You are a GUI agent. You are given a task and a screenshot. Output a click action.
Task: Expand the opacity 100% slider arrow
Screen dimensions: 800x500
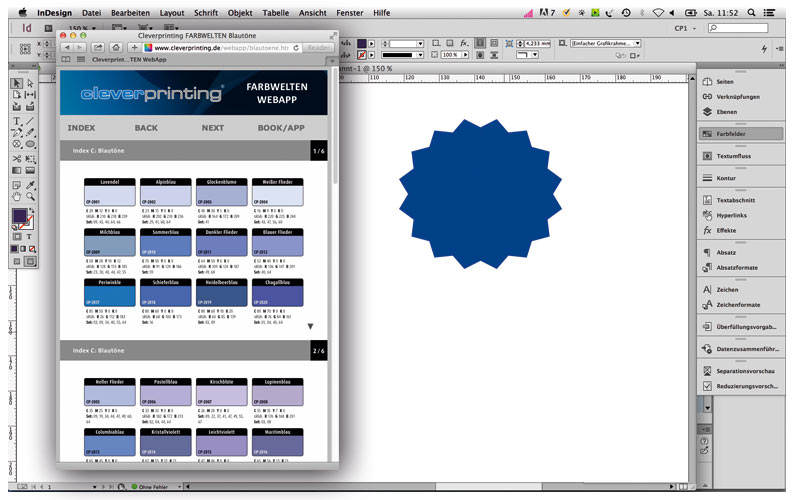(465, 55)
